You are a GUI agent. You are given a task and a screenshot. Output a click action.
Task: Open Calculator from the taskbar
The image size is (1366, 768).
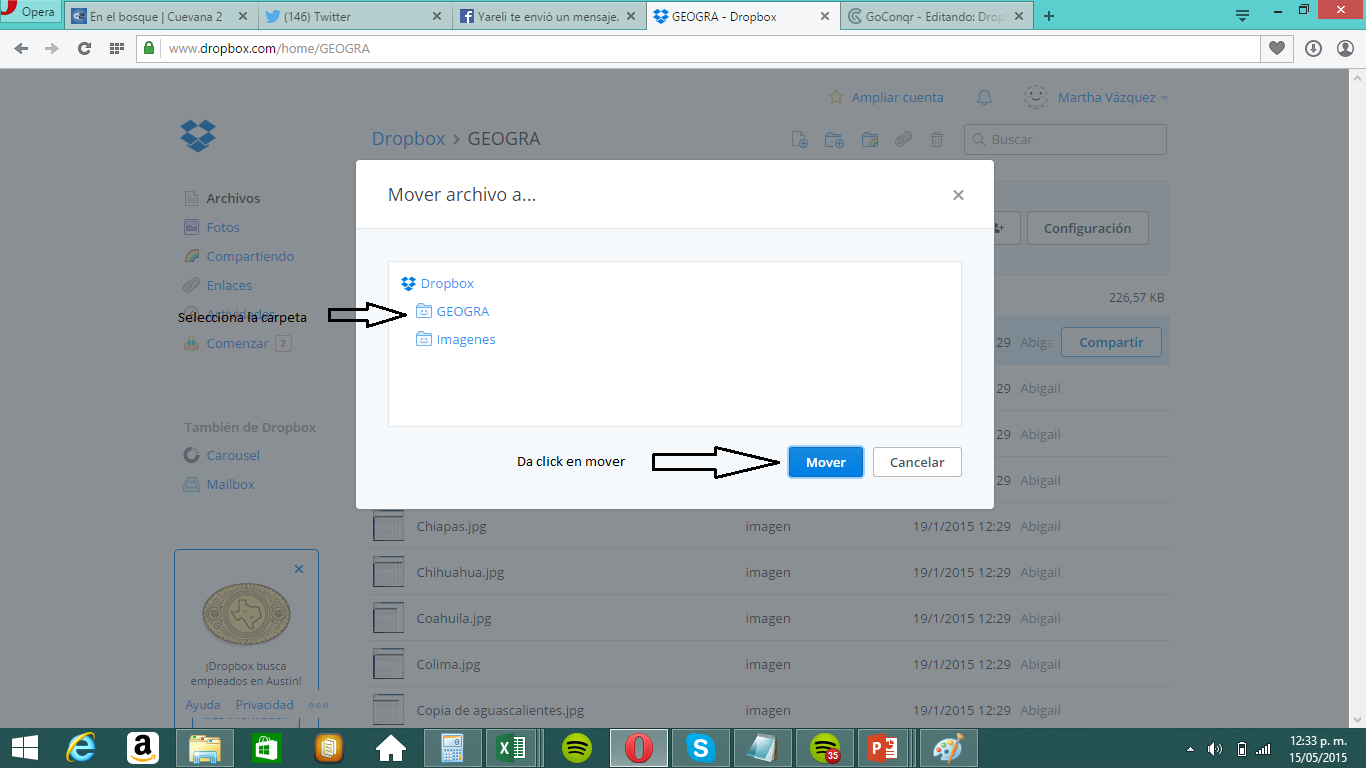click(x=453, y=748)
